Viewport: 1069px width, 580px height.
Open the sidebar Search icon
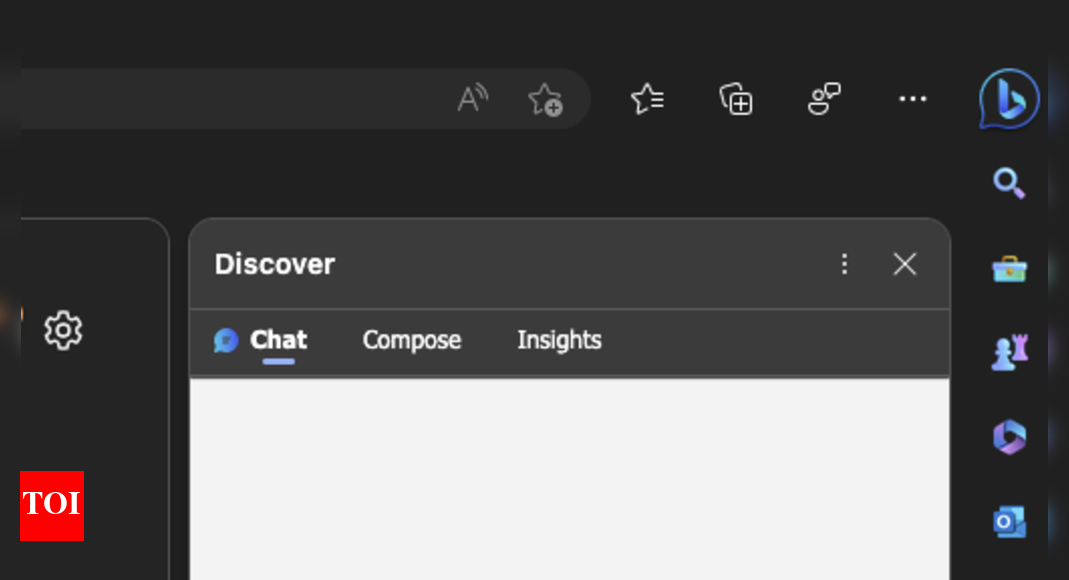click(1008, 183)
